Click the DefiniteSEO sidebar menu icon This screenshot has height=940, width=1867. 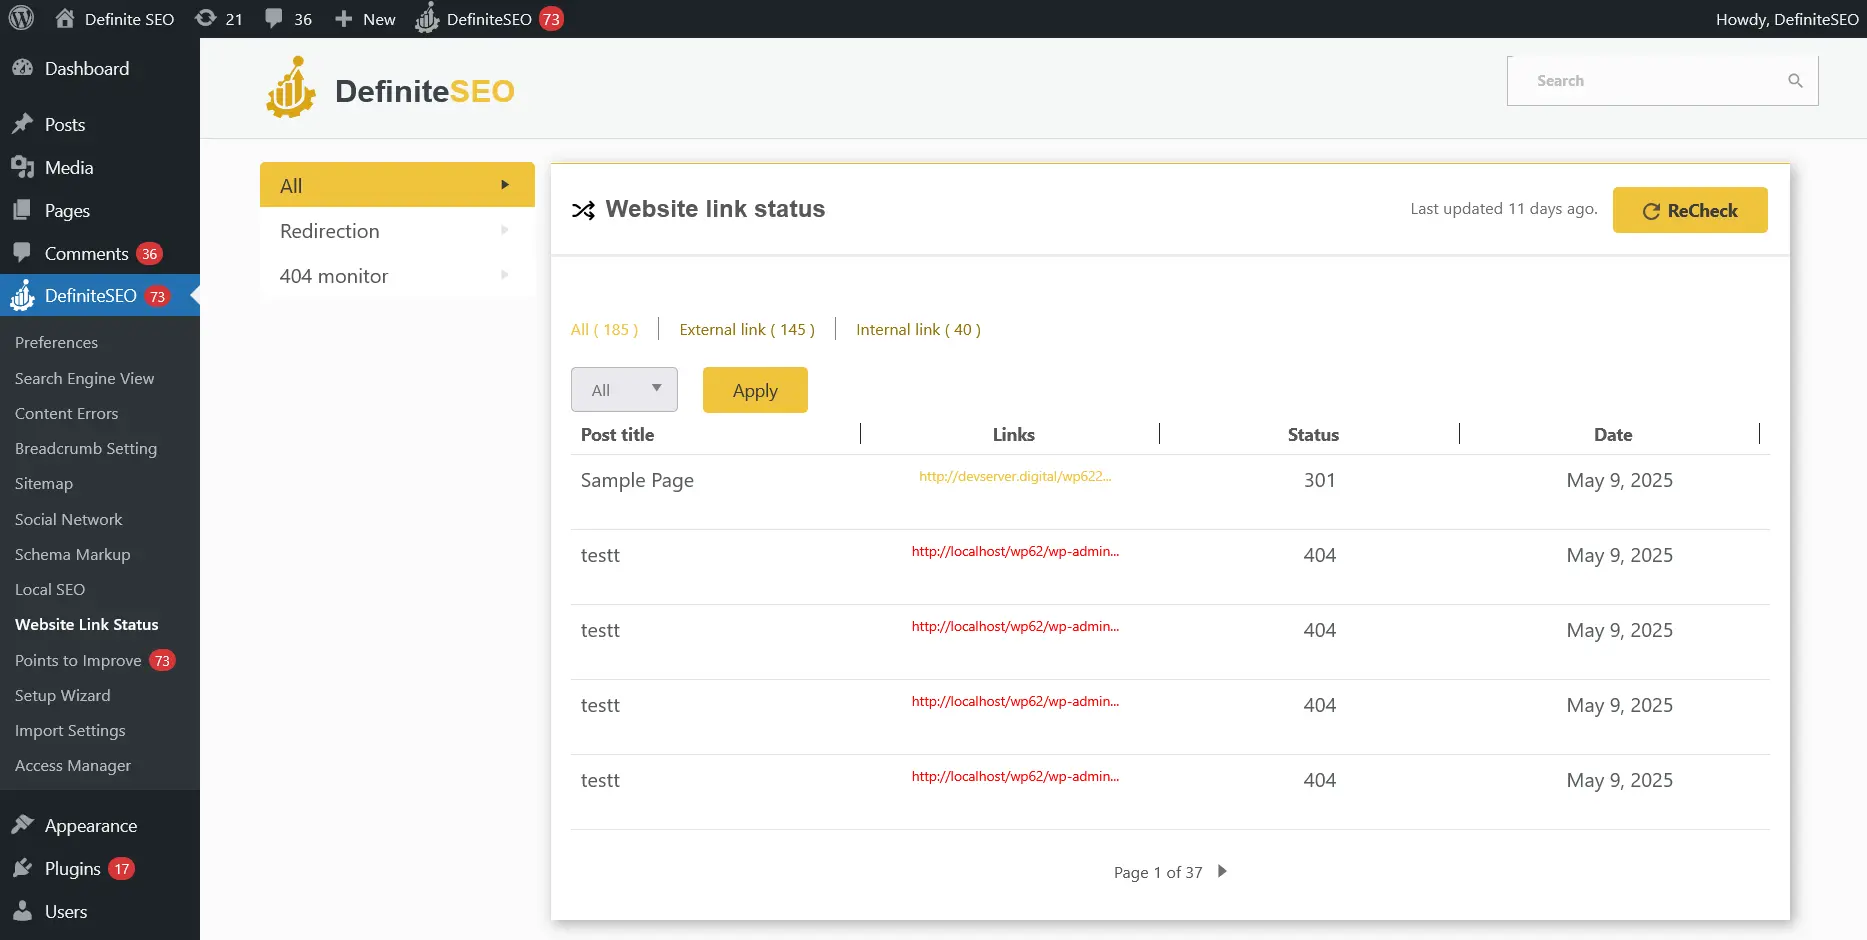pos(22,295)
